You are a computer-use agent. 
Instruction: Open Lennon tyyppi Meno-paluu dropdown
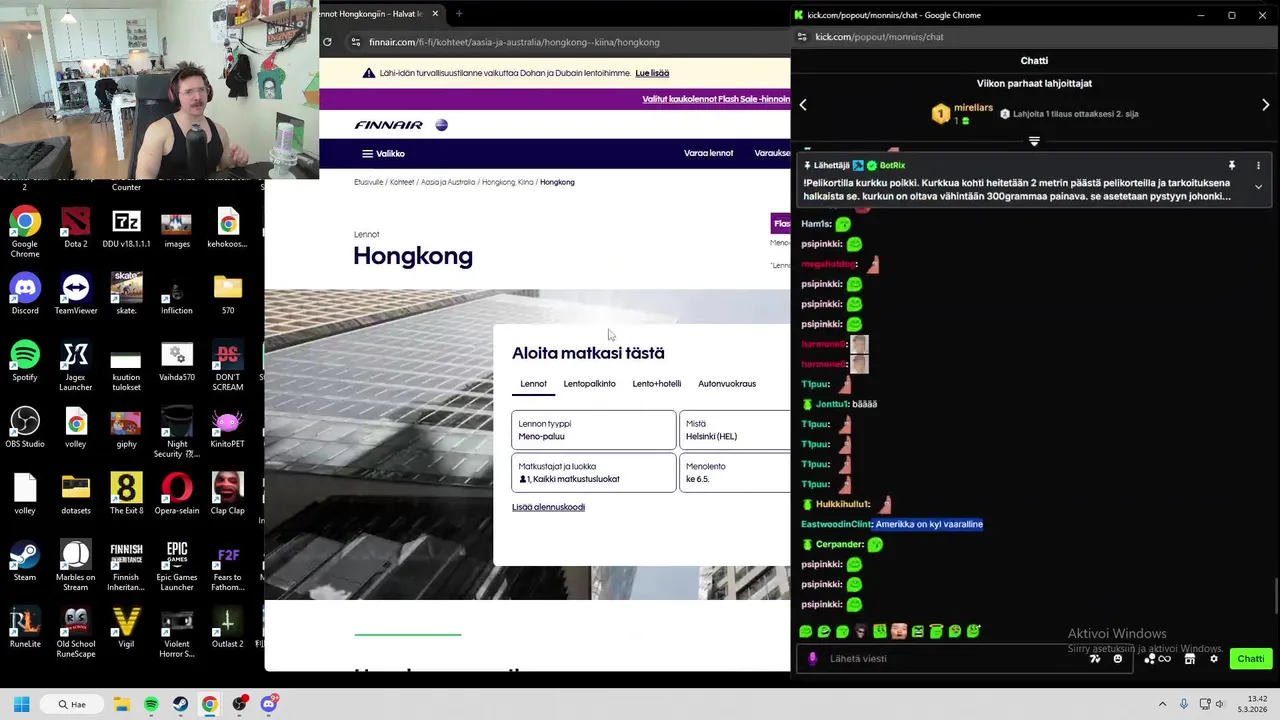[594, 430]
